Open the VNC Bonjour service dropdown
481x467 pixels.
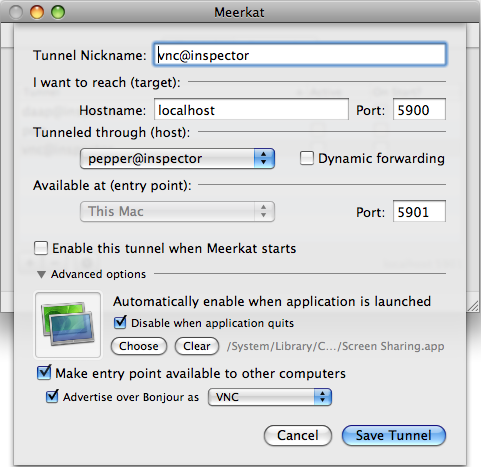(x=270, y=397)
